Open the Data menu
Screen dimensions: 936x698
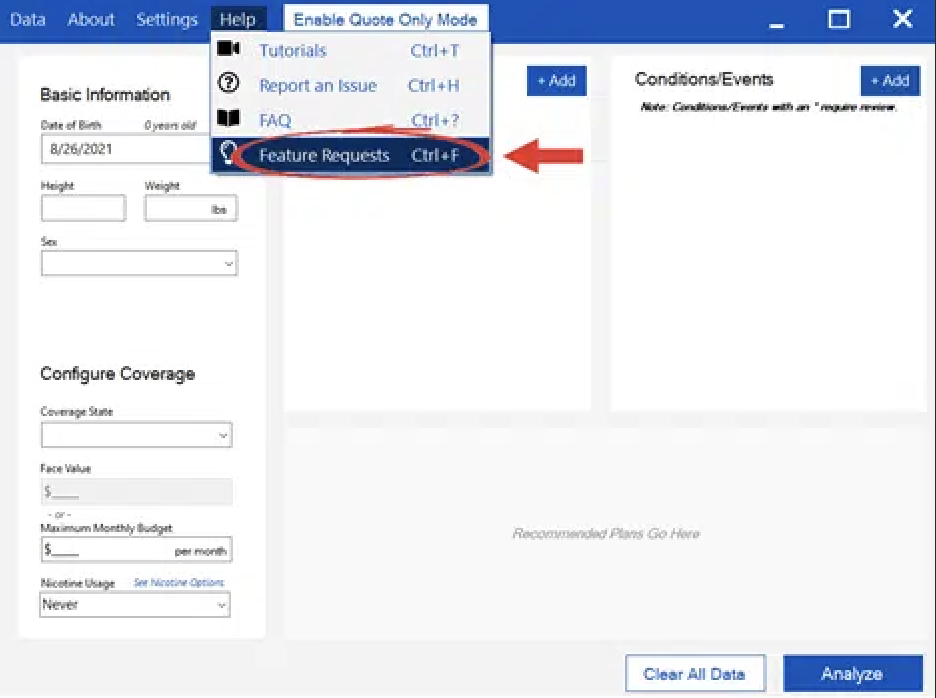point(27,19)
